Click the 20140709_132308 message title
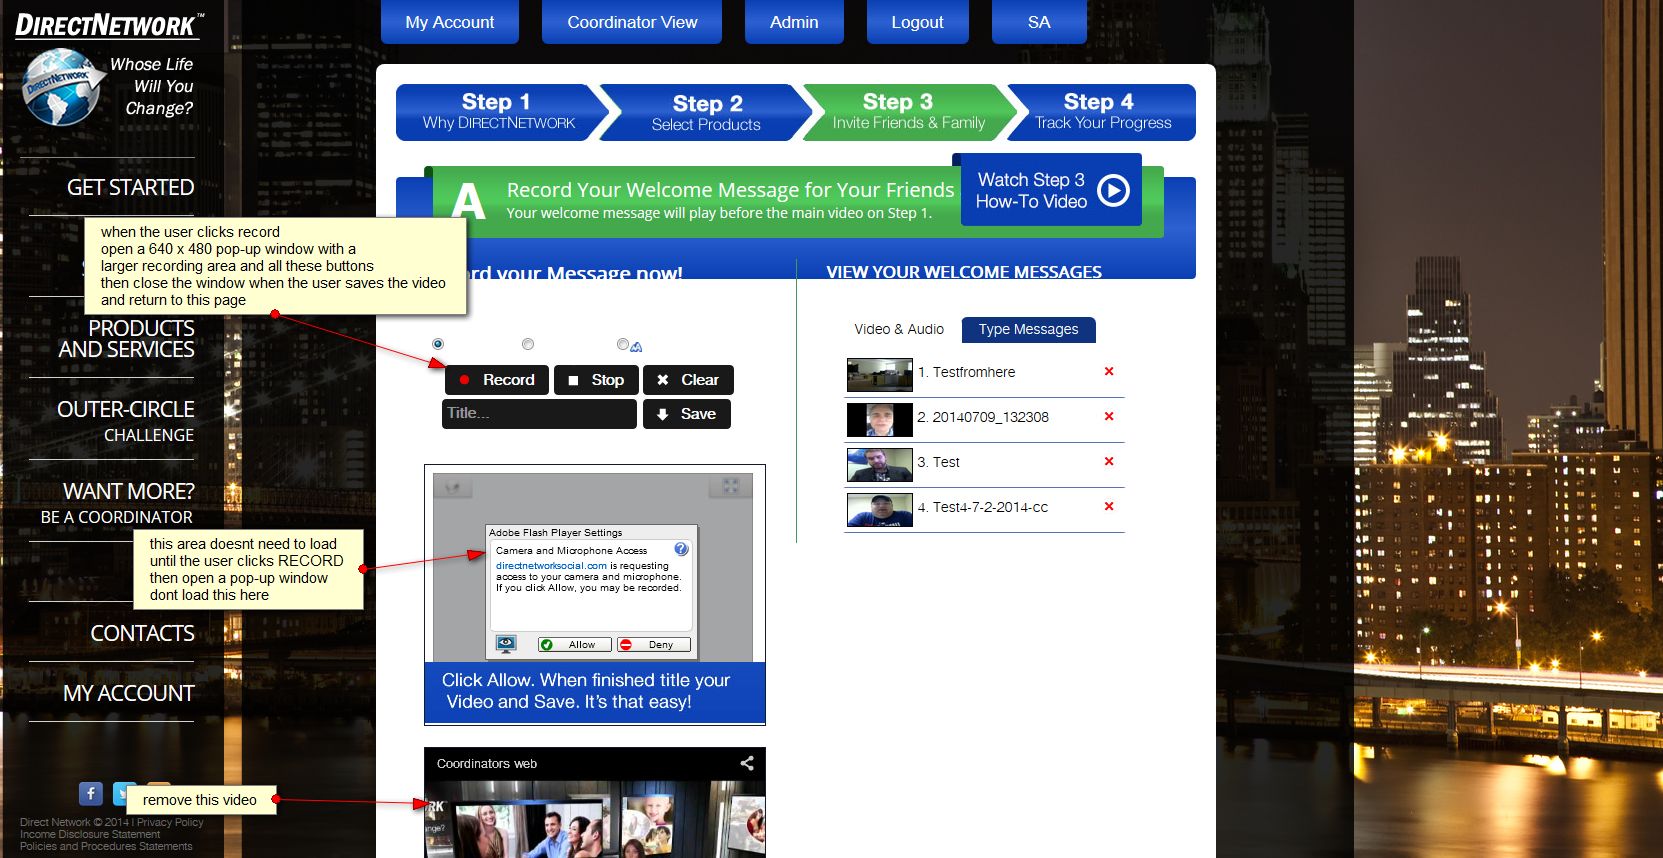1663x858 pixels. click(991, 417)
